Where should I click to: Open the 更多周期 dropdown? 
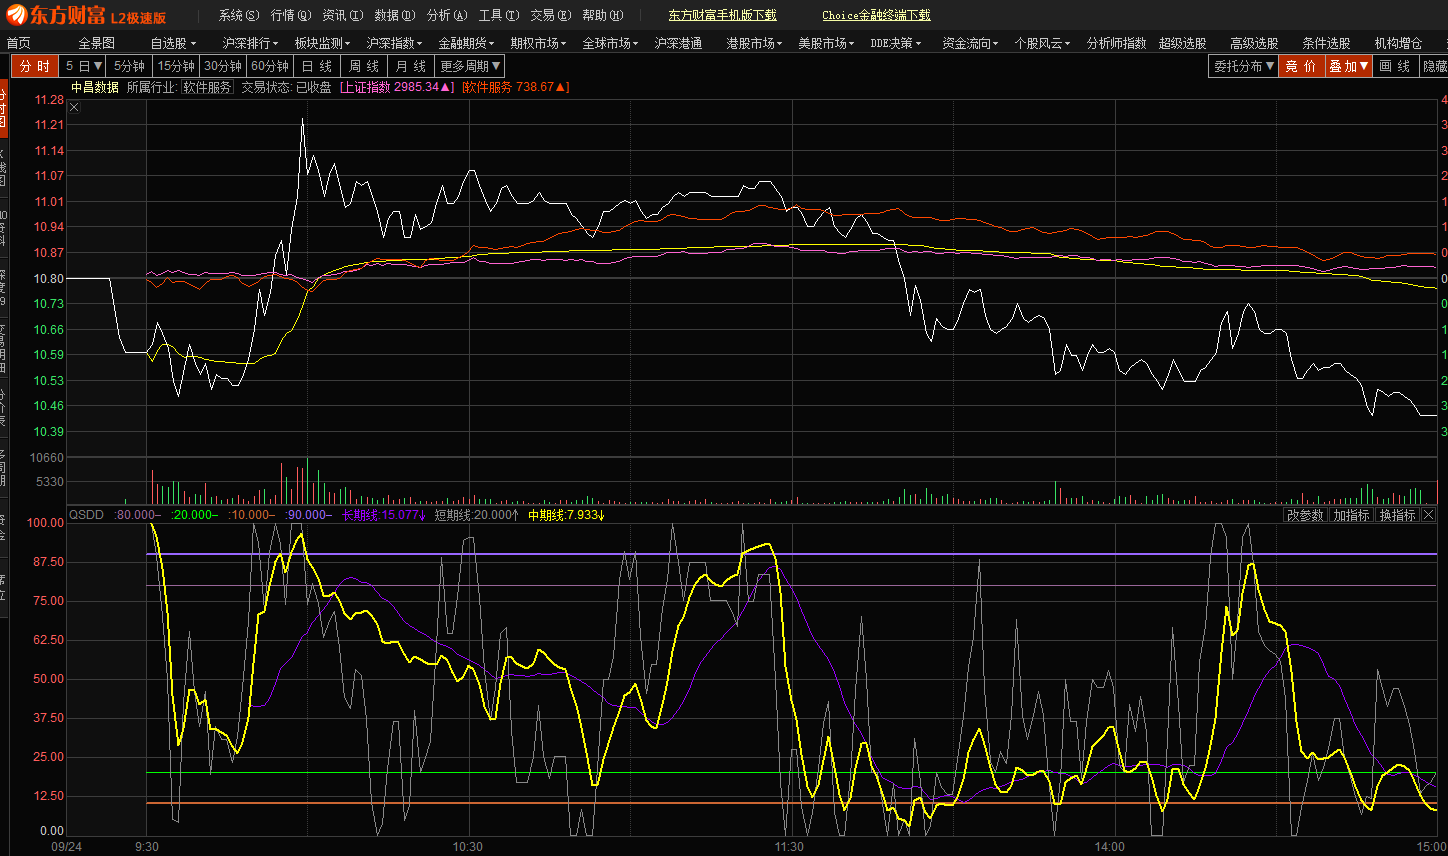[470, 66]
